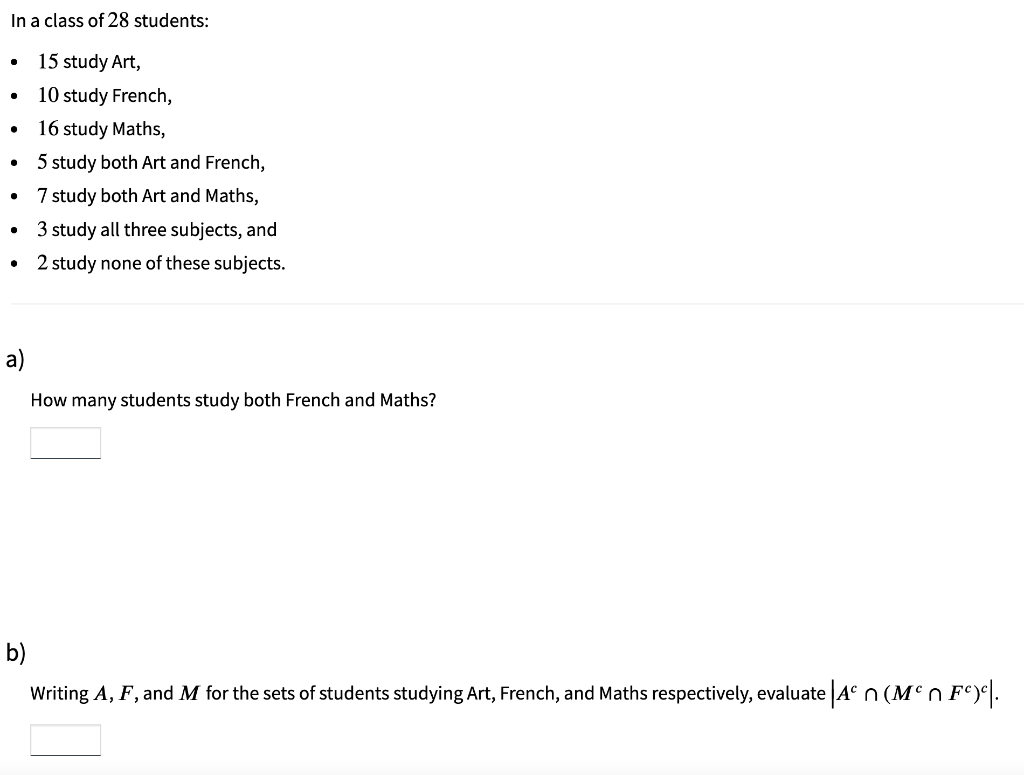Screen dimensions: 1024x775
Task: Click the bullet '10 study French'
Action: point(103,95)
